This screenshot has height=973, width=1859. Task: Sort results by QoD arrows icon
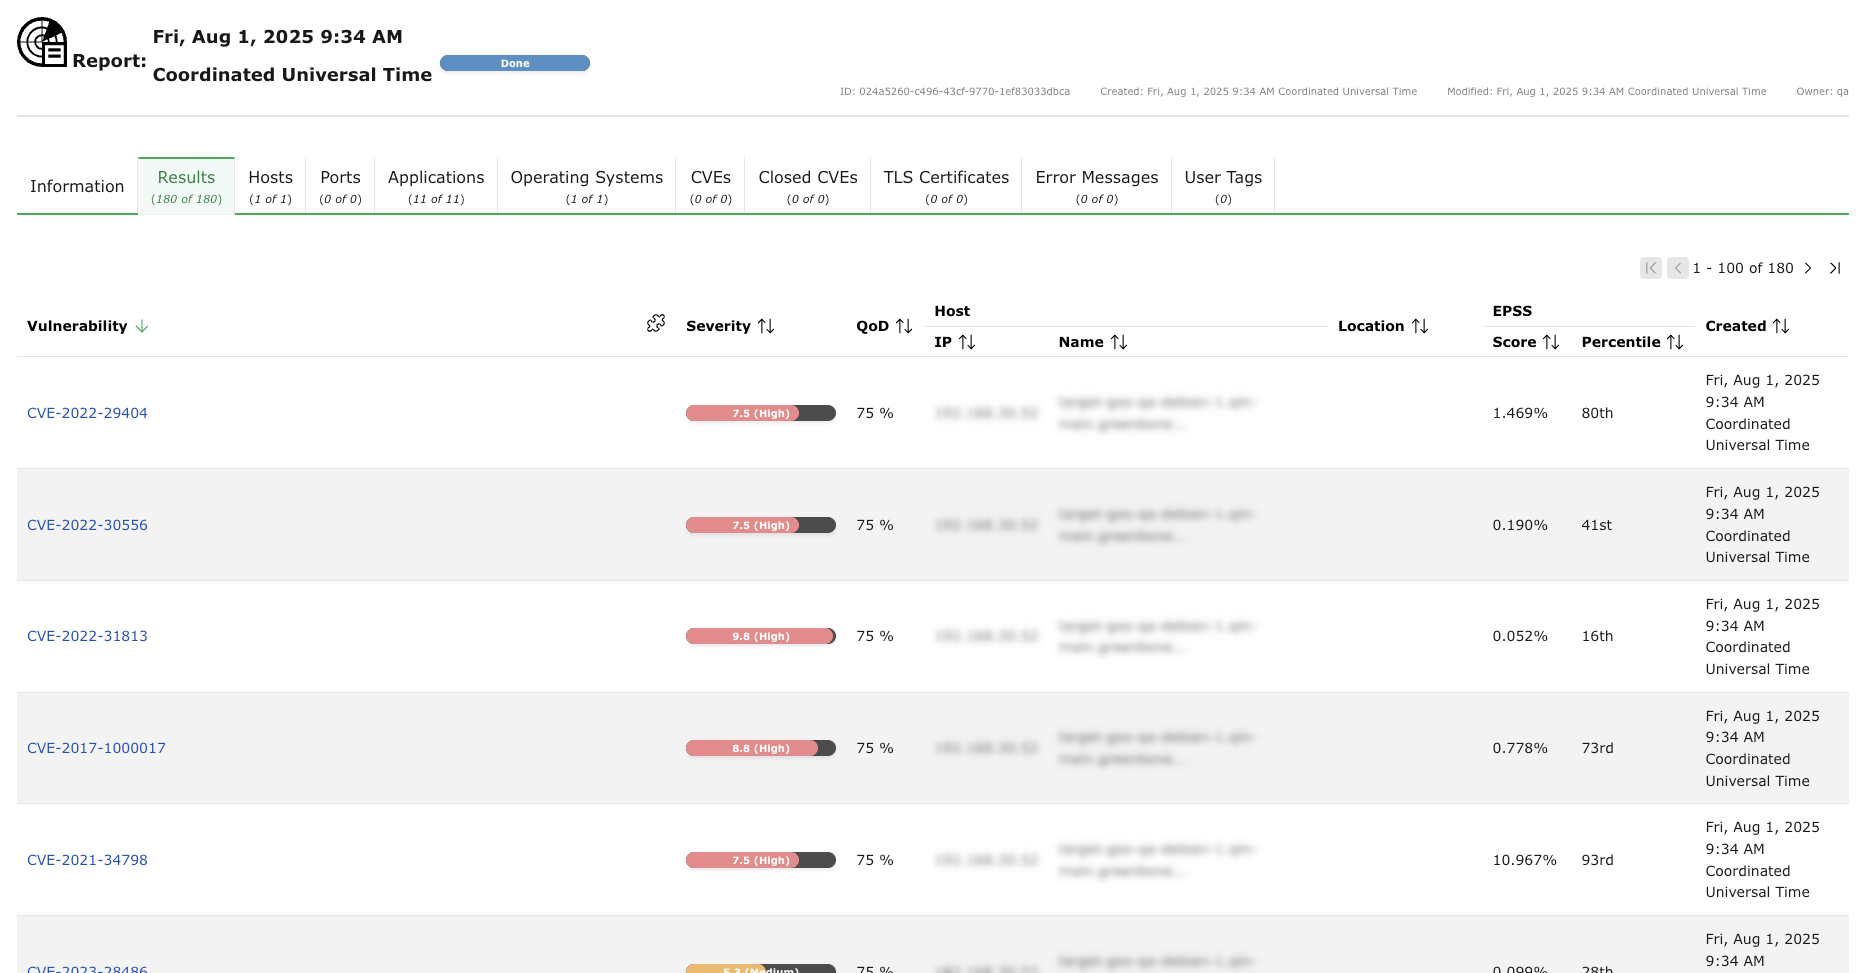tap(904, 326)
